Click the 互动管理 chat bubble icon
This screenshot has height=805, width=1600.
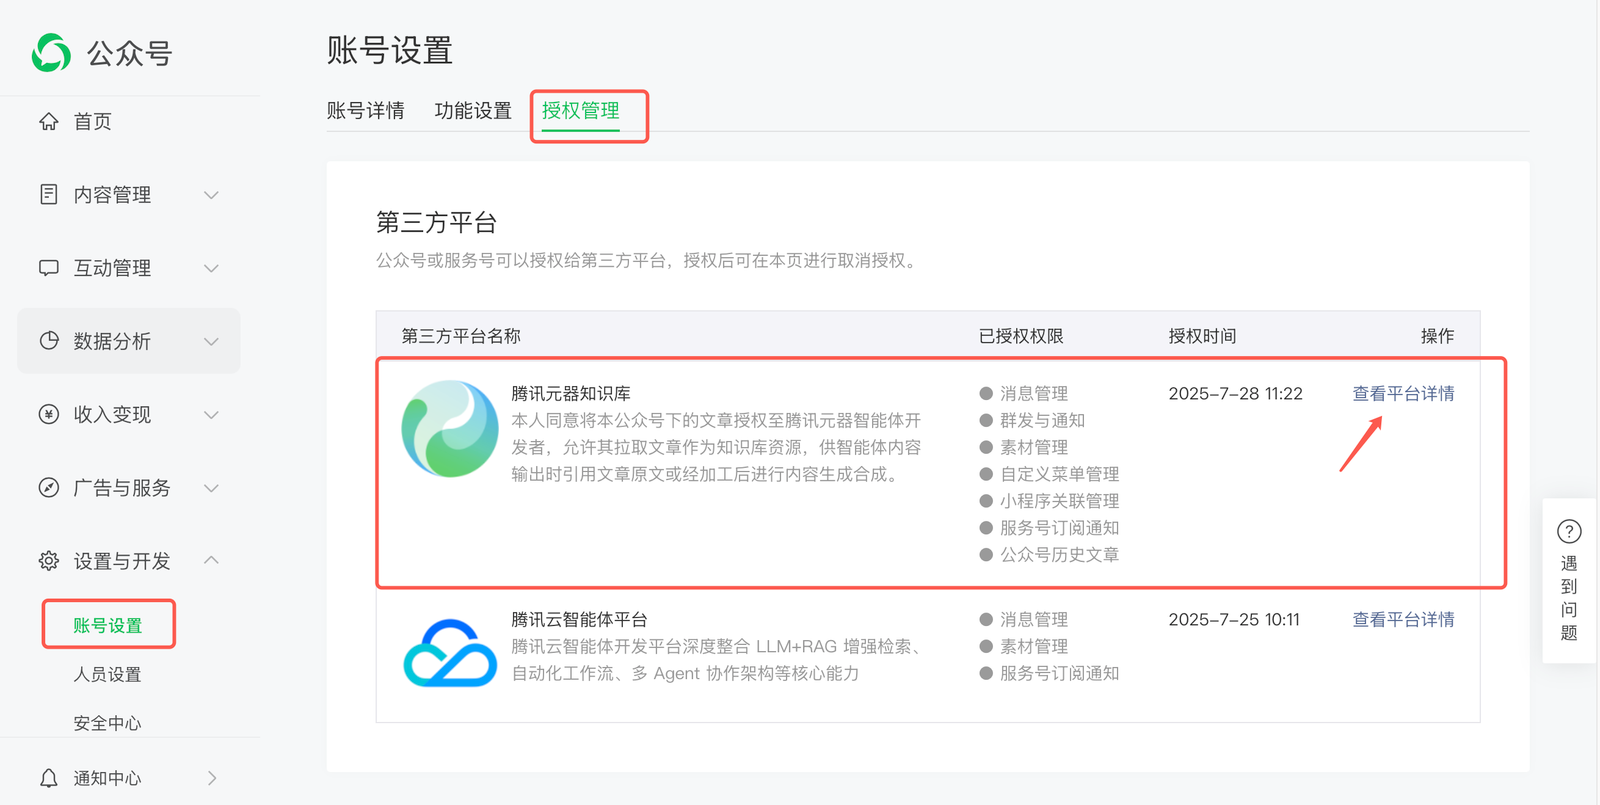click(x=49, y=268)
